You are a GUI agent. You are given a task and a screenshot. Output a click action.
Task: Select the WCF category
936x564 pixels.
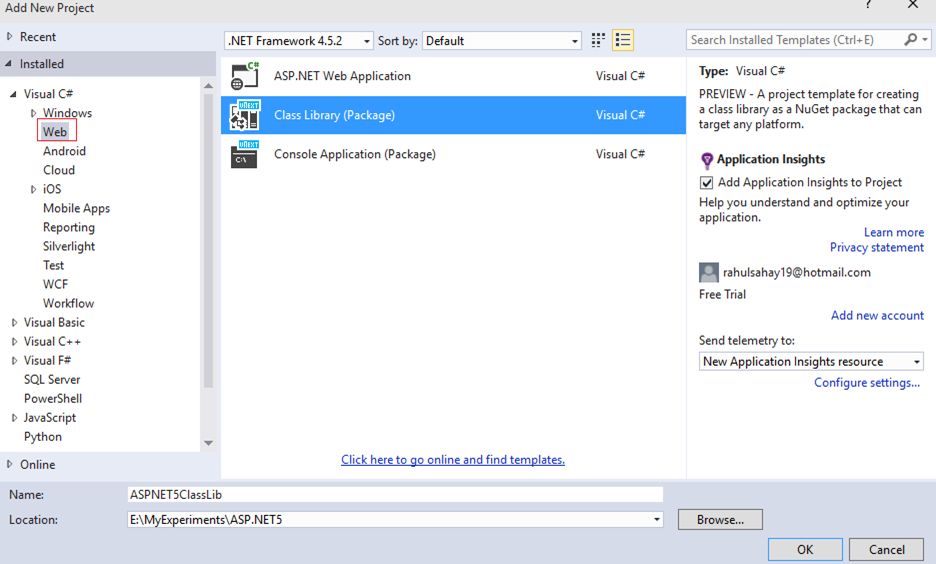(56, 284)
